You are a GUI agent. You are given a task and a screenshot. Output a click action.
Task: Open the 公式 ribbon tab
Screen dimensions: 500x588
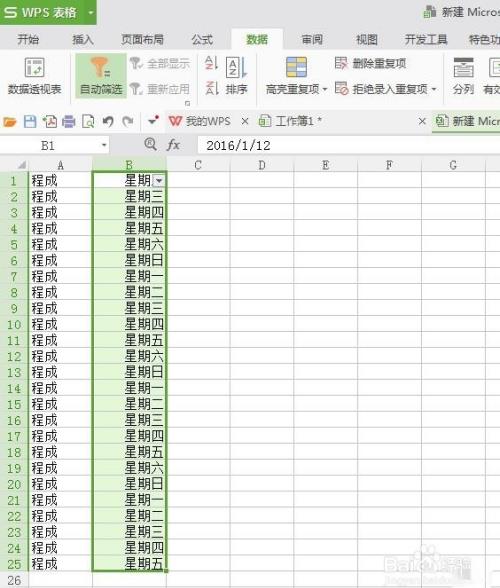pos(202,39)
